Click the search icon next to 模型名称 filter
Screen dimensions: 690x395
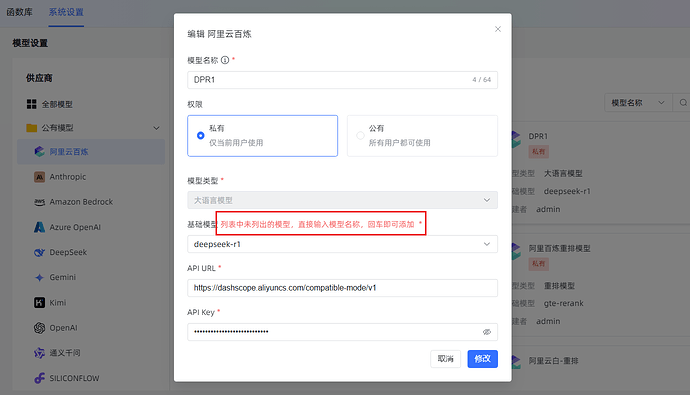coord(683,103)
